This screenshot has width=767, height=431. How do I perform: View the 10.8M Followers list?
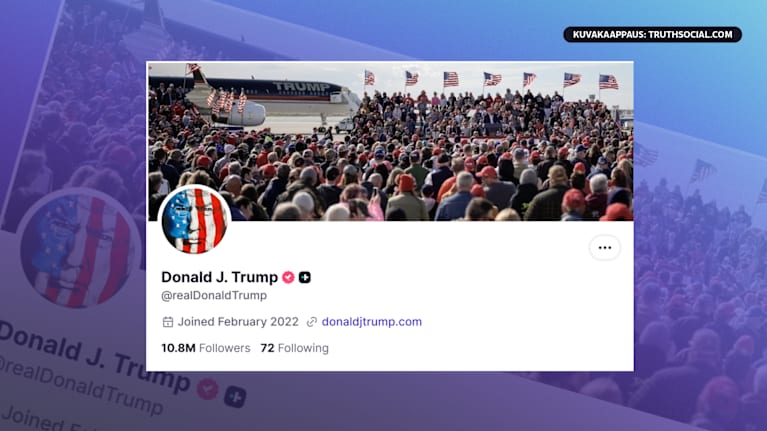pos(205,348)
